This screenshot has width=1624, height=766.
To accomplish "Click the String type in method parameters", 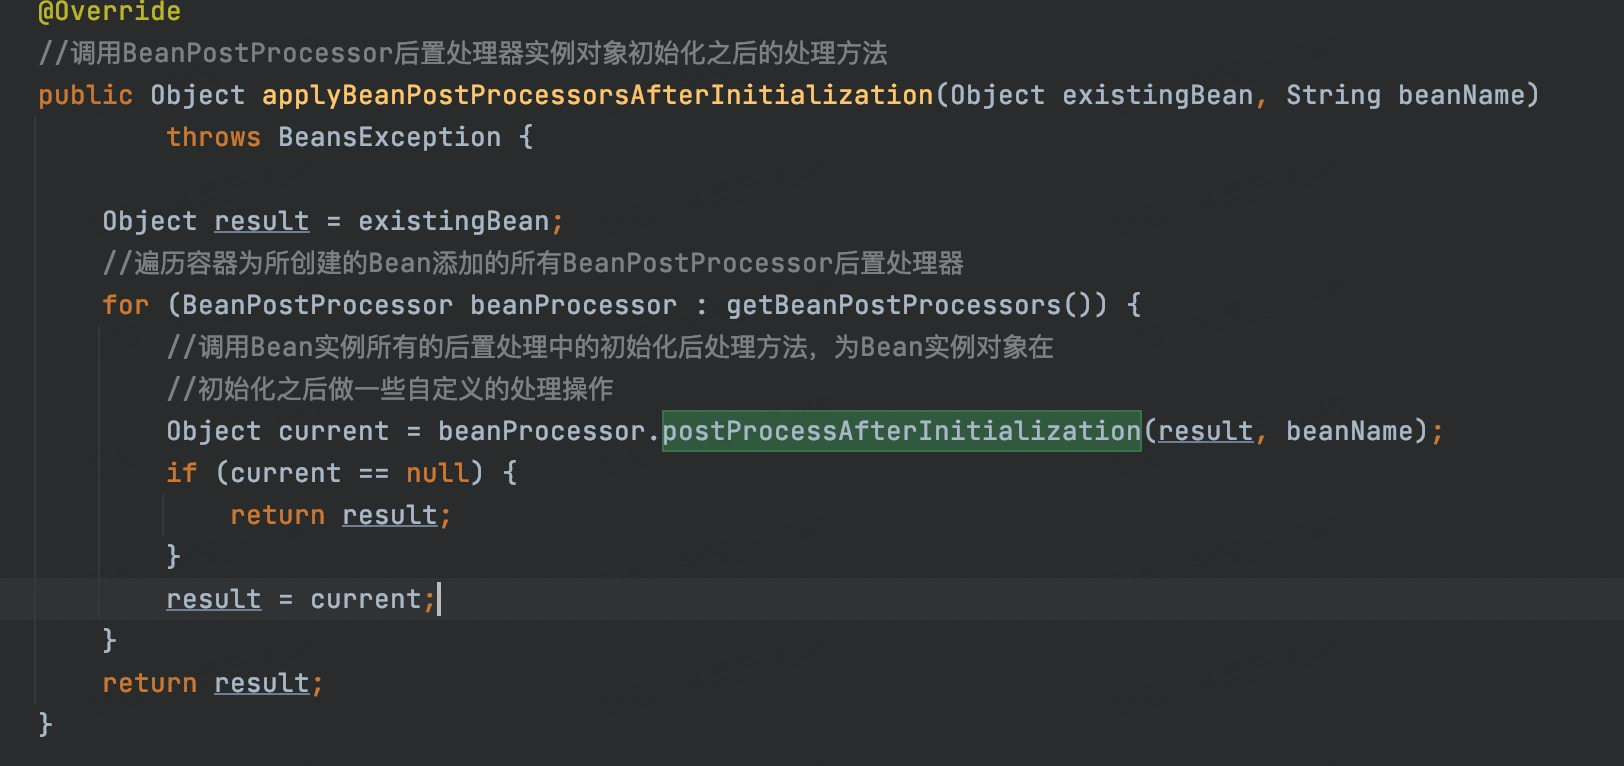I will [x=1332, y=95].
